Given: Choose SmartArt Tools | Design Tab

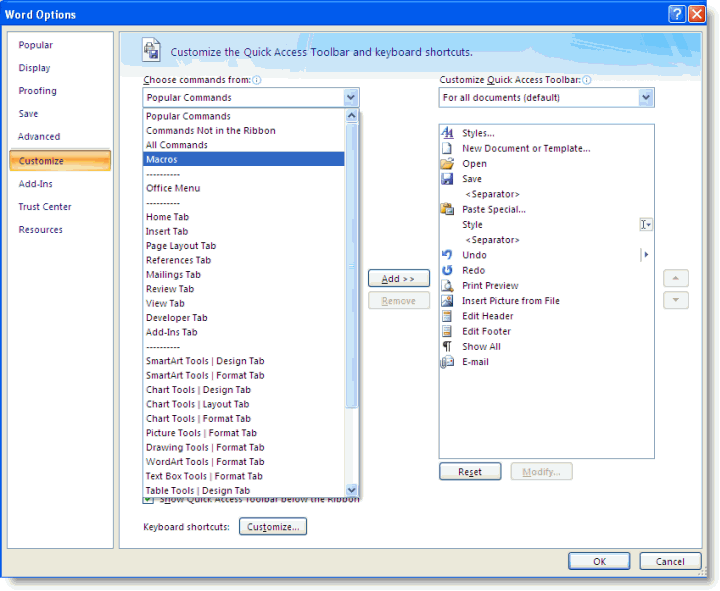Looking at the screenshot, I should pyautogui.click(x=244, y=361).
